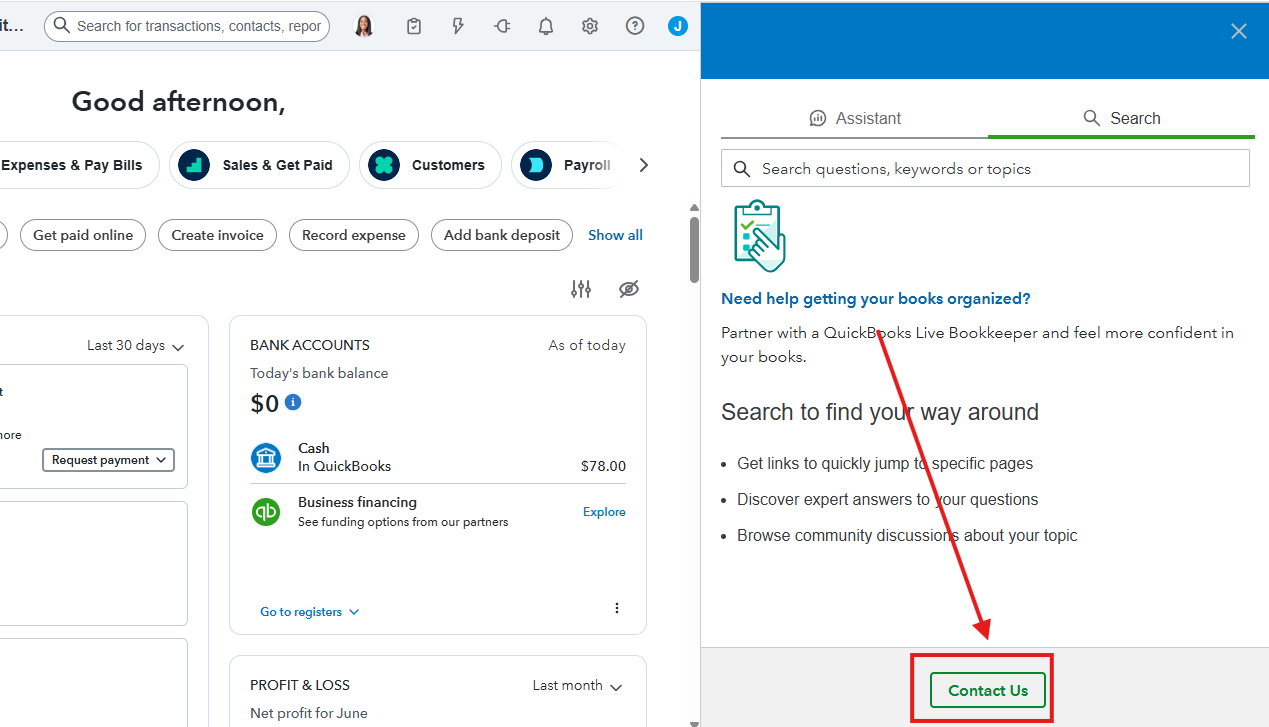Image resolution: width=1269 pixels, height=727 pixels.
Task: Open the Last month period dropdown
Action: (578, 686)
